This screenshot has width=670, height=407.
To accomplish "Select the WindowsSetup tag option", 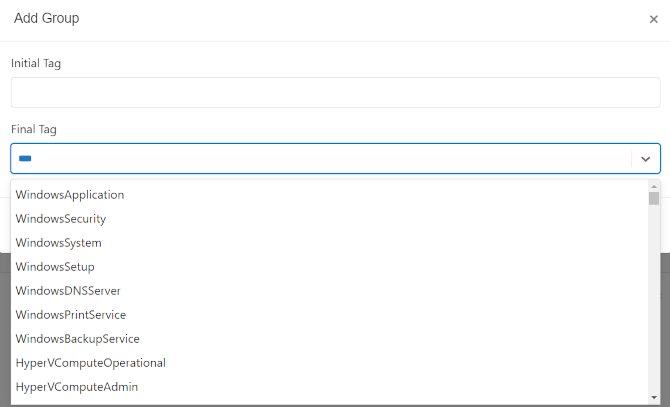I will click(x=329, y=266).
